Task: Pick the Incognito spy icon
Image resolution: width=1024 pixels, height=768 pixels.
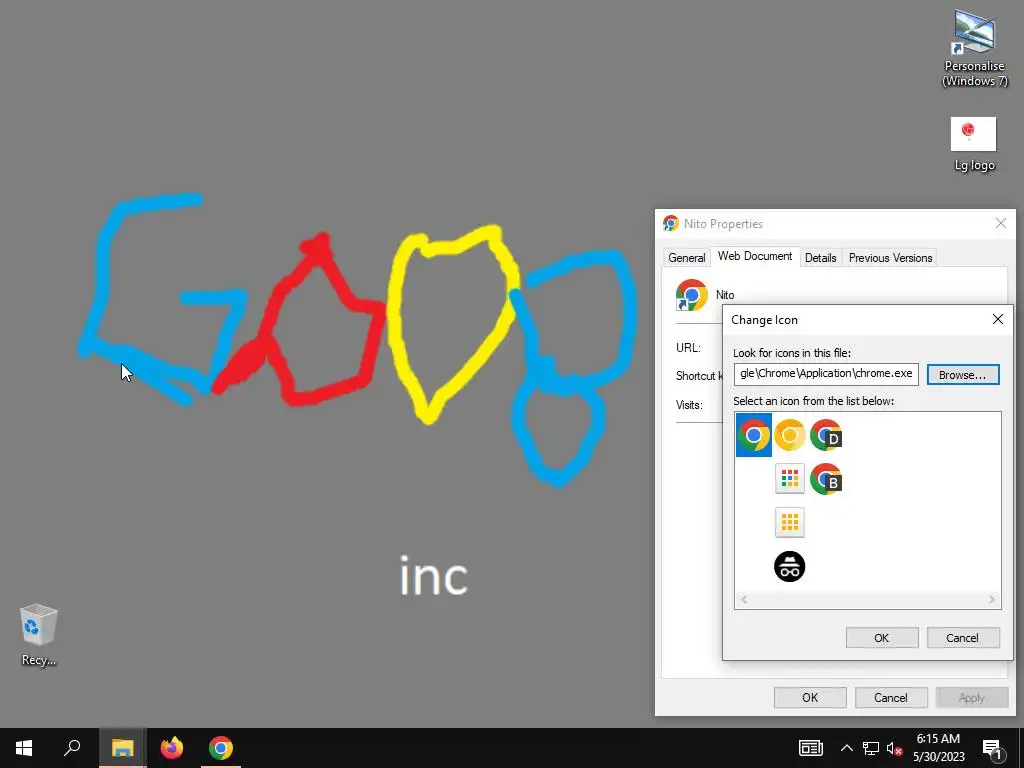Action: point(790,566)
